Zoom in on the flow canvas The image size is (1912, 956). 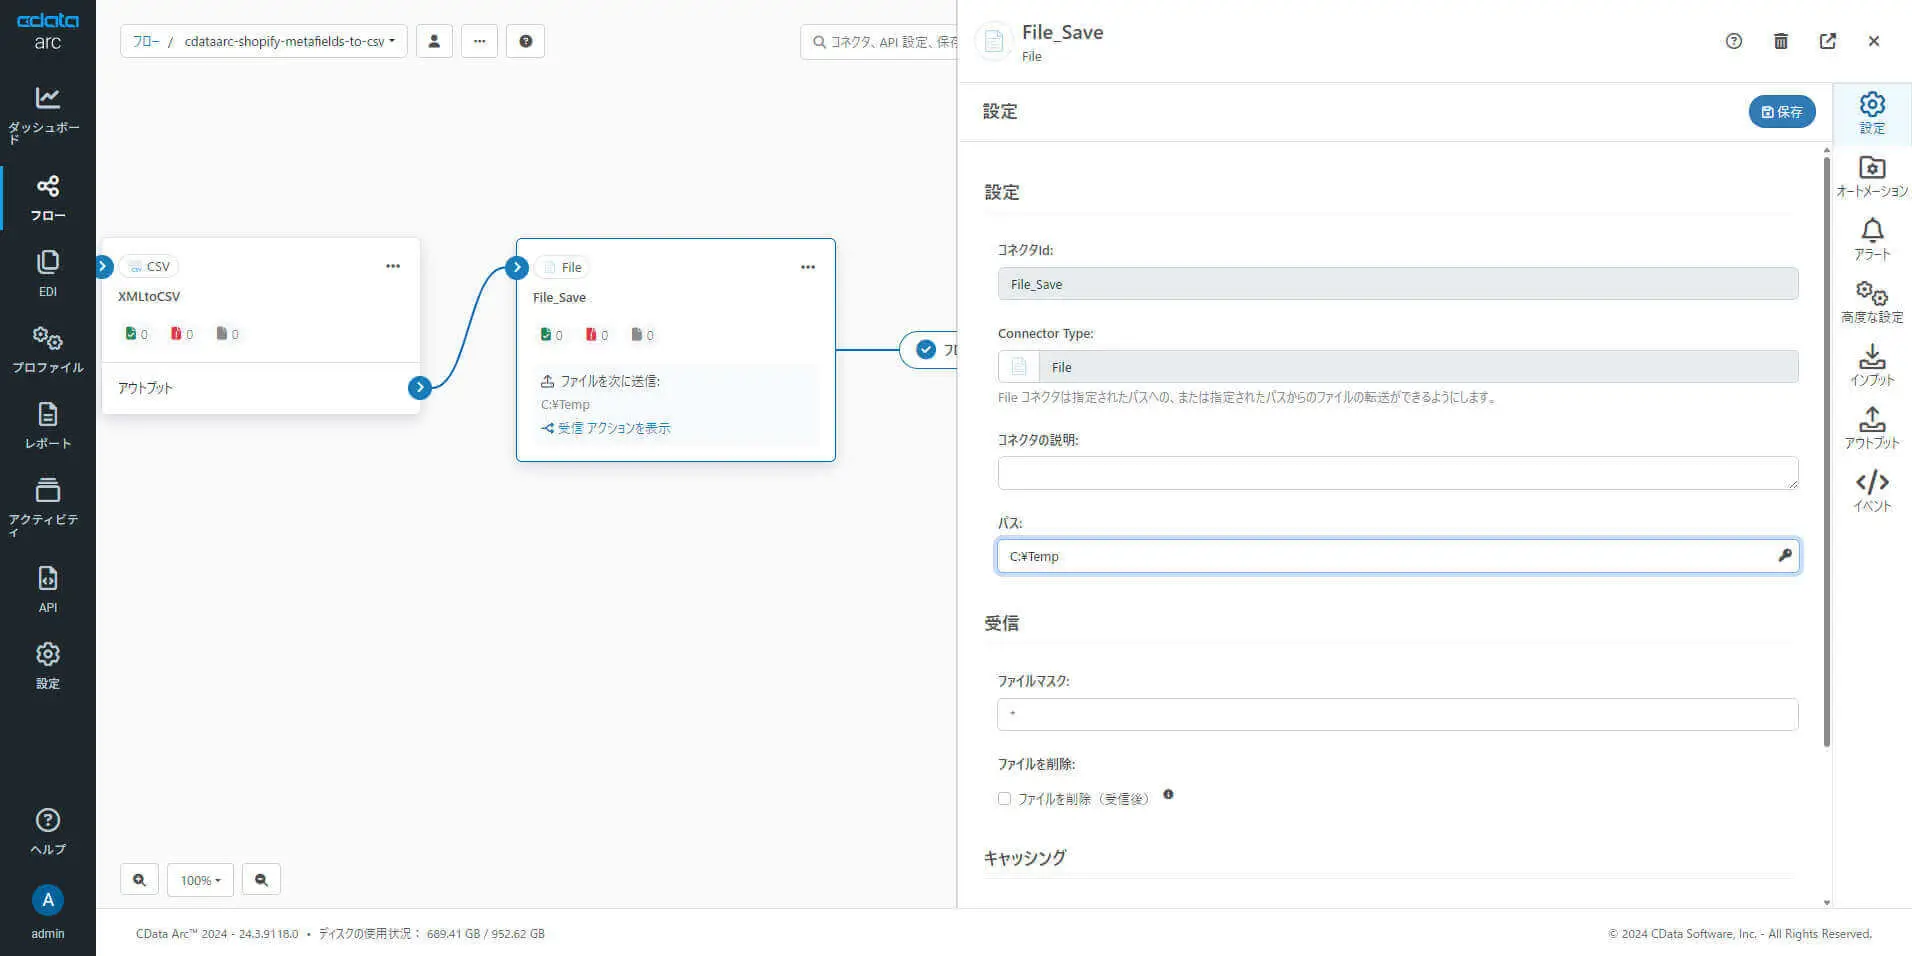click(x=139, y=880)
